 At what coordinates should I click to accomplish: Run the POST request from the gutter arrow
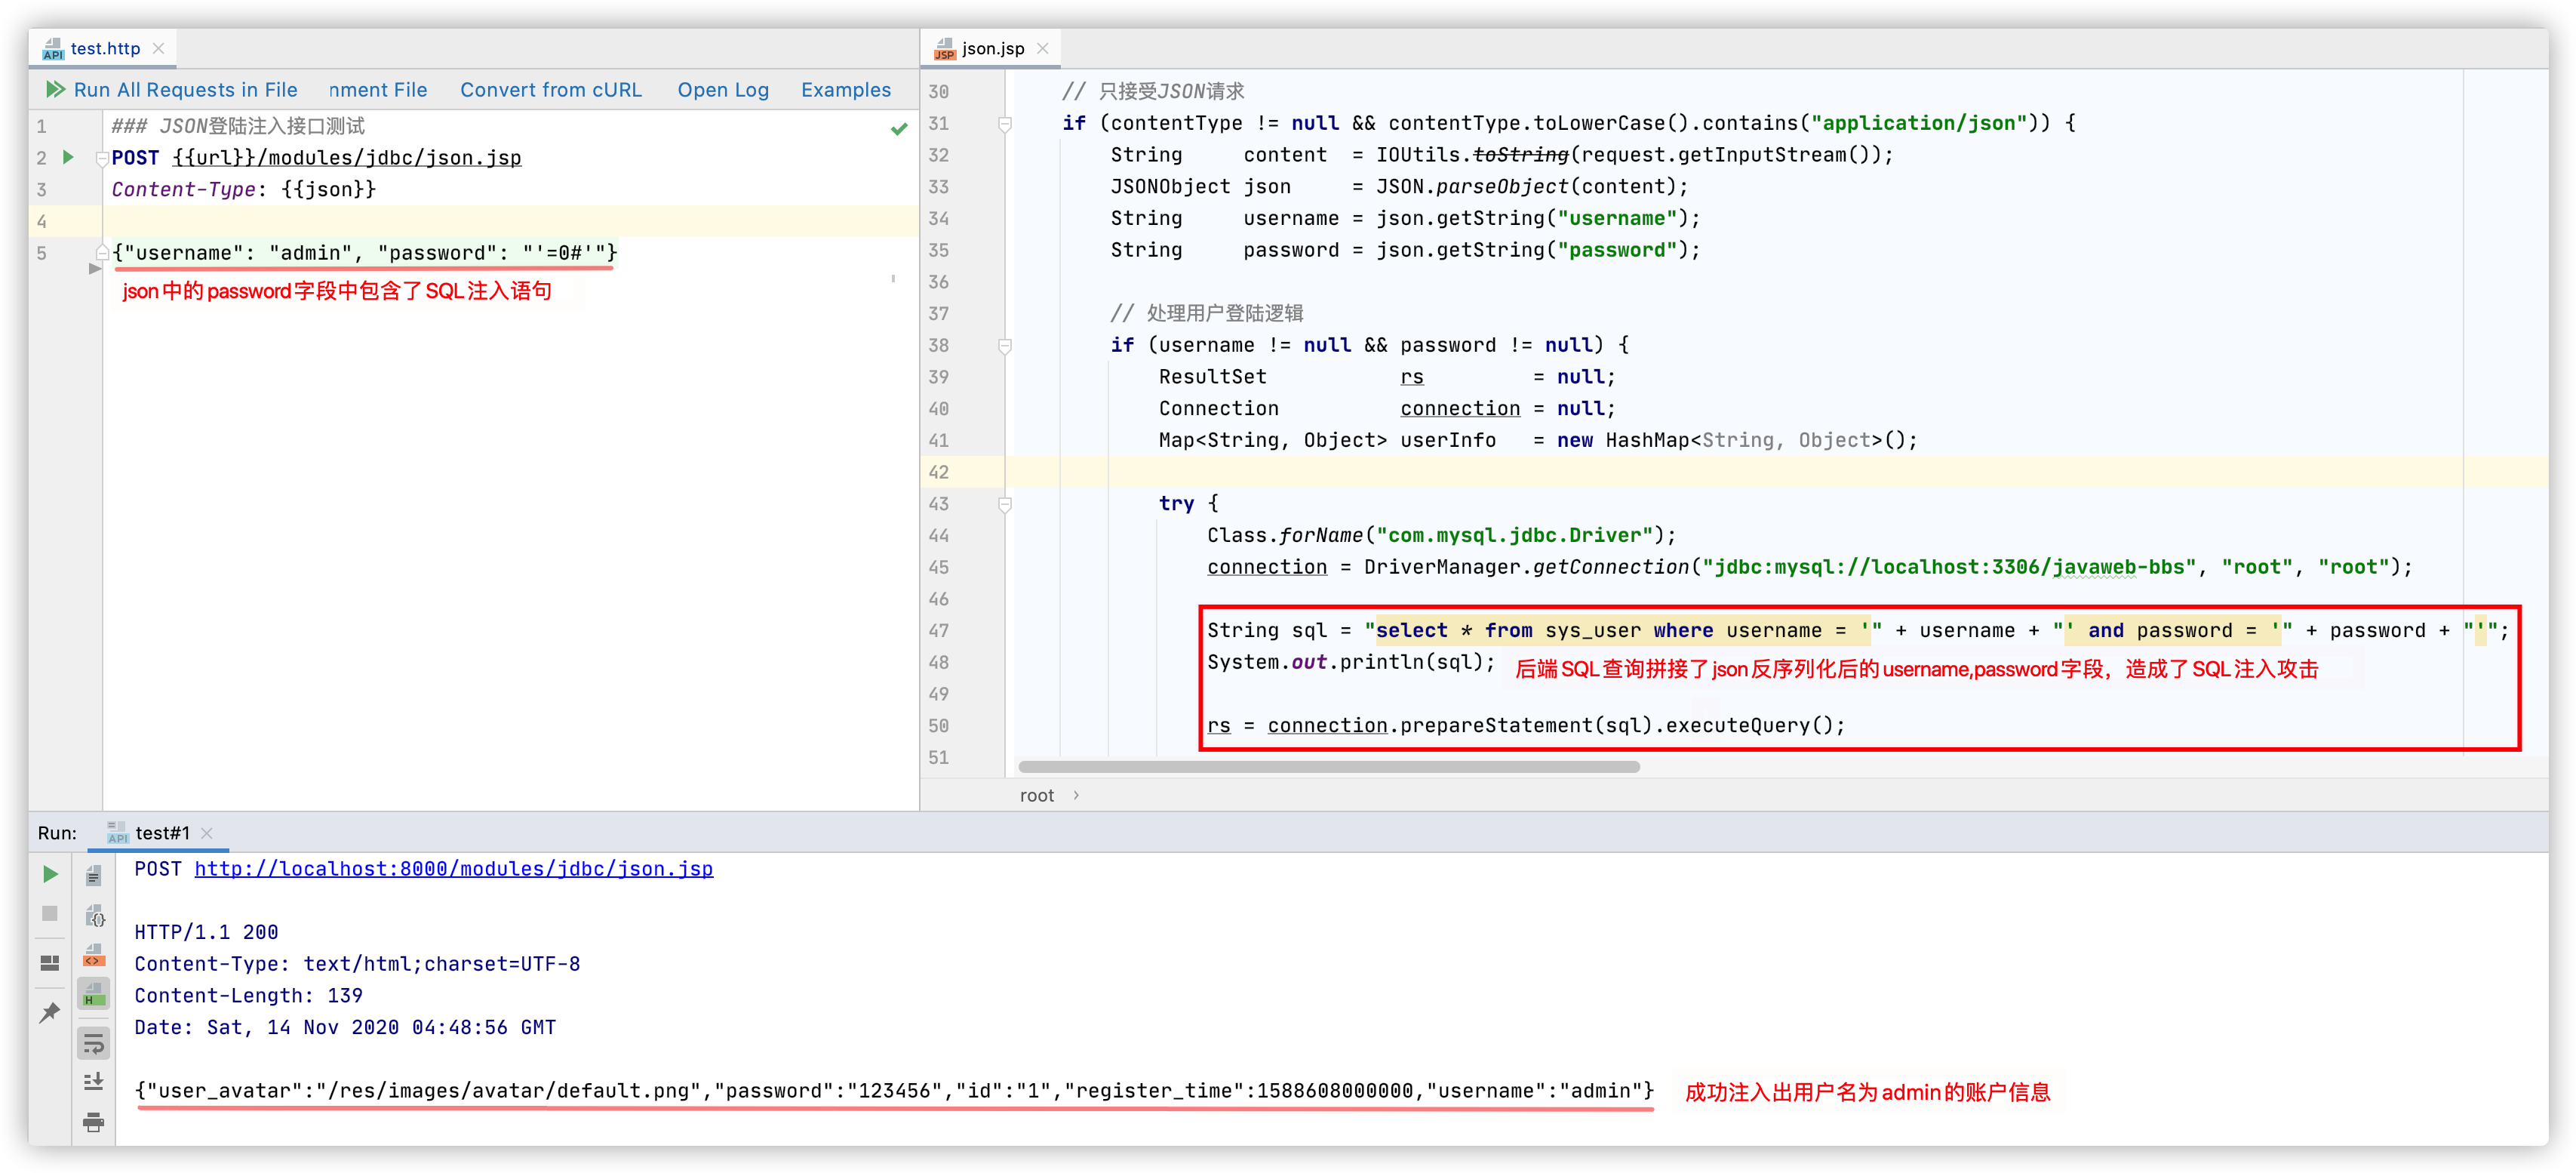click(x=68, y=157)
